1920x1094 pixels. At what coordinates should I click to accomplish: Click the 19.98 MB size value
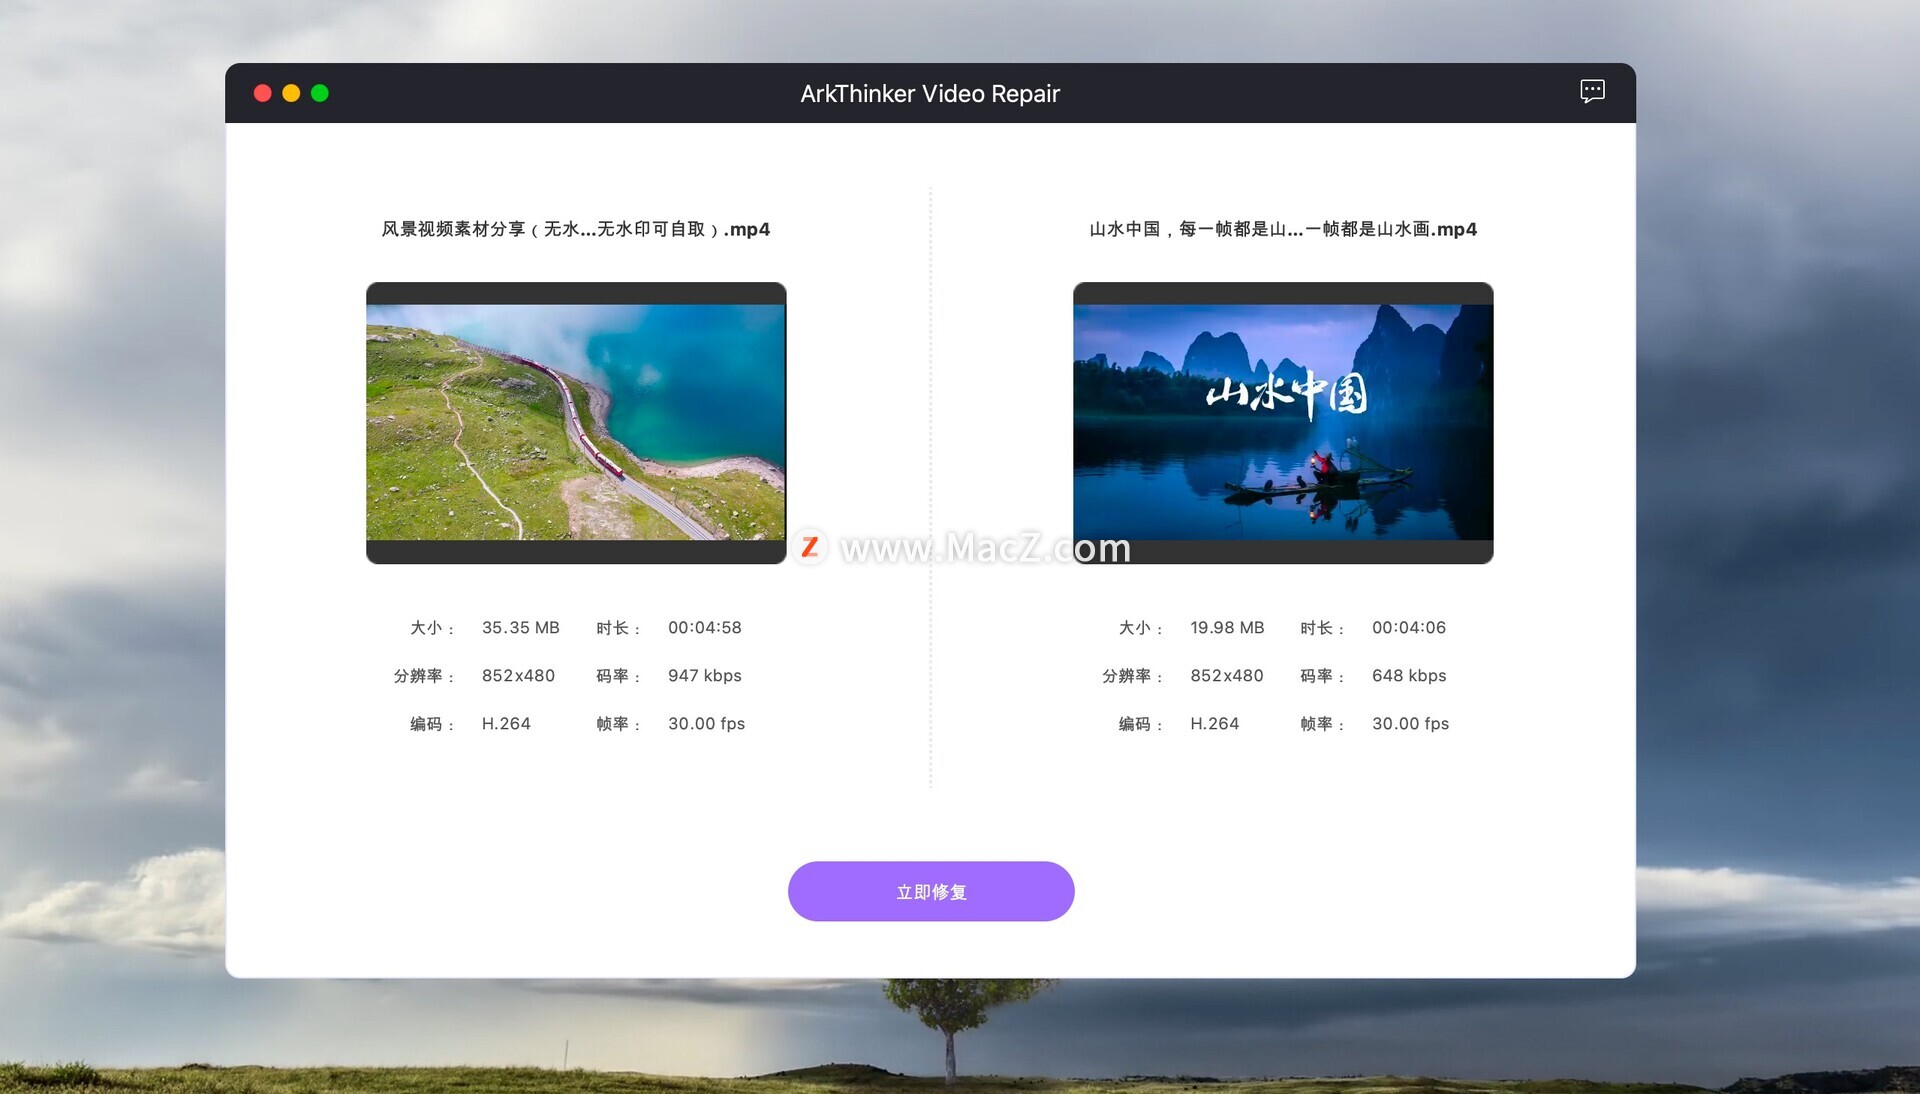1227,628
